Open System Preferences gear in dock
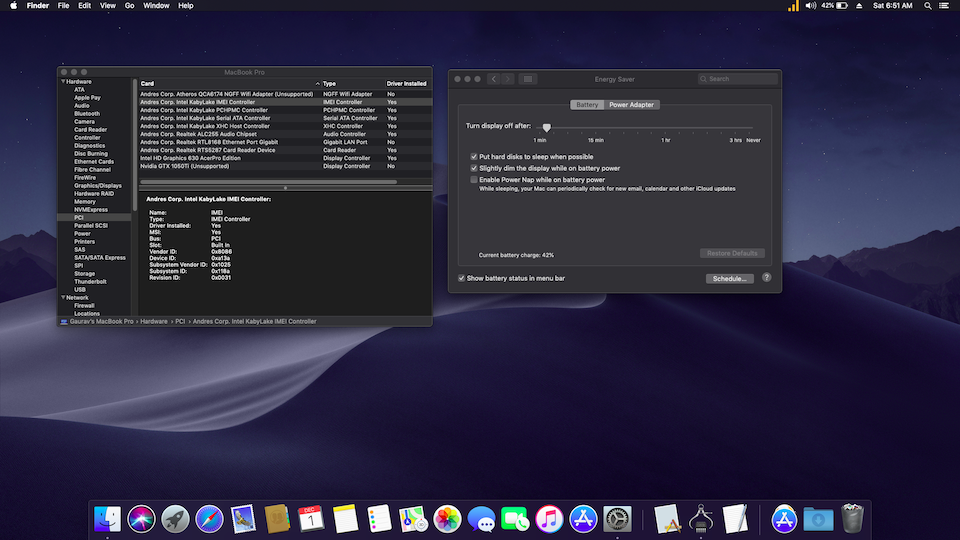960x540 pixels. click(617, 519)
